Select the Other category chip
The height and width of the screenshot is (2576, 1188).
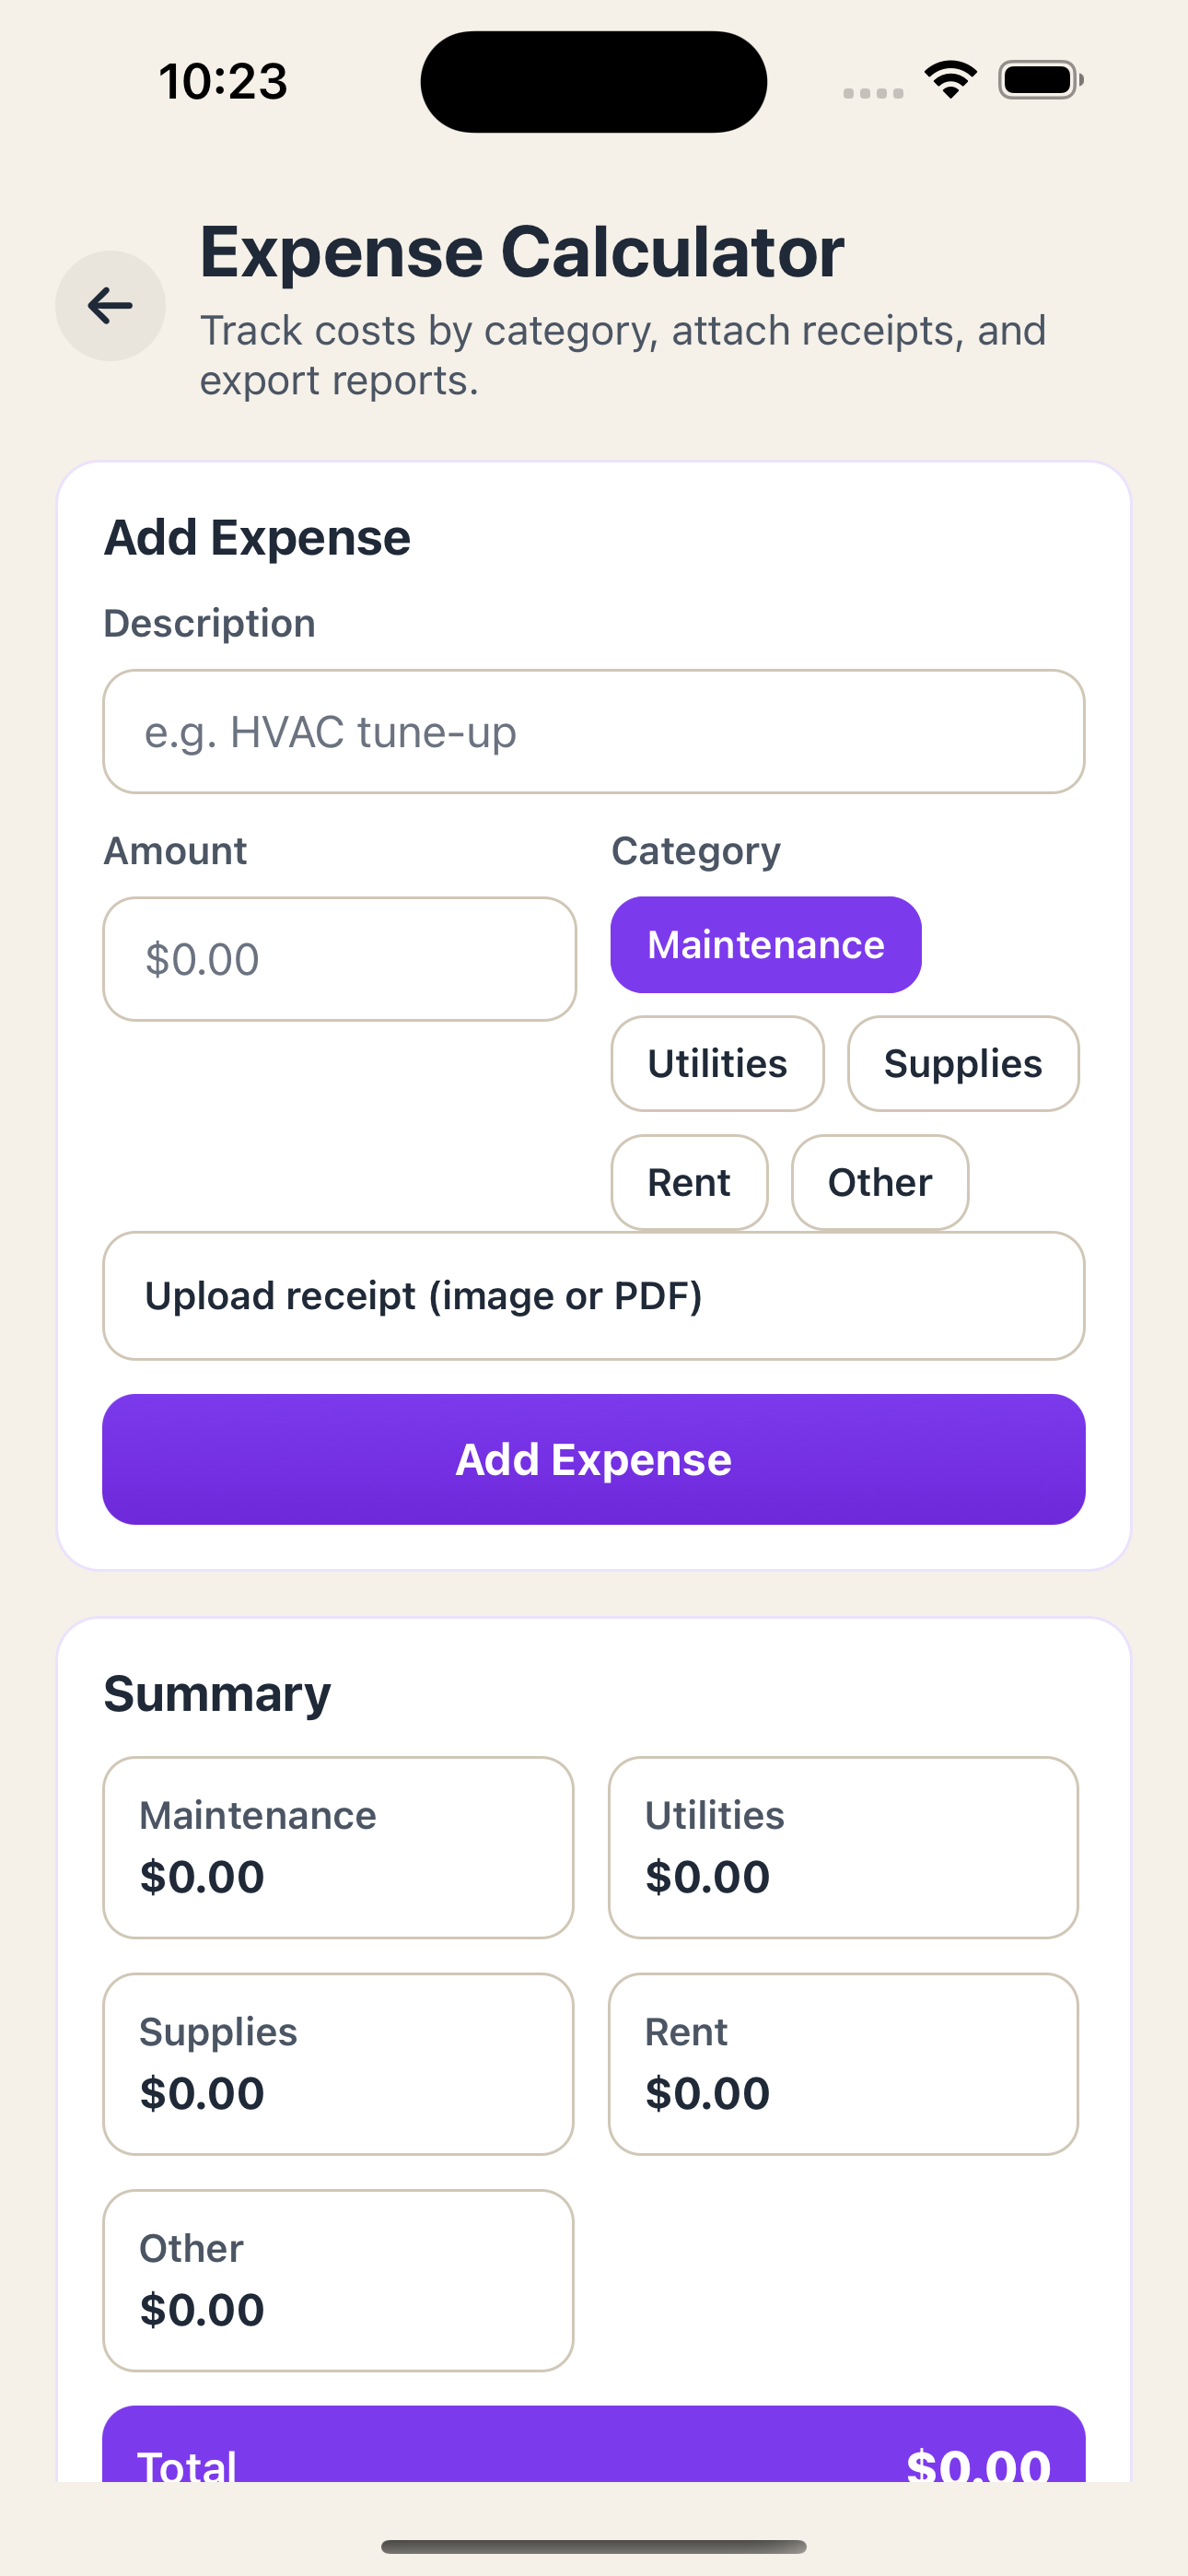point(879,1181)
